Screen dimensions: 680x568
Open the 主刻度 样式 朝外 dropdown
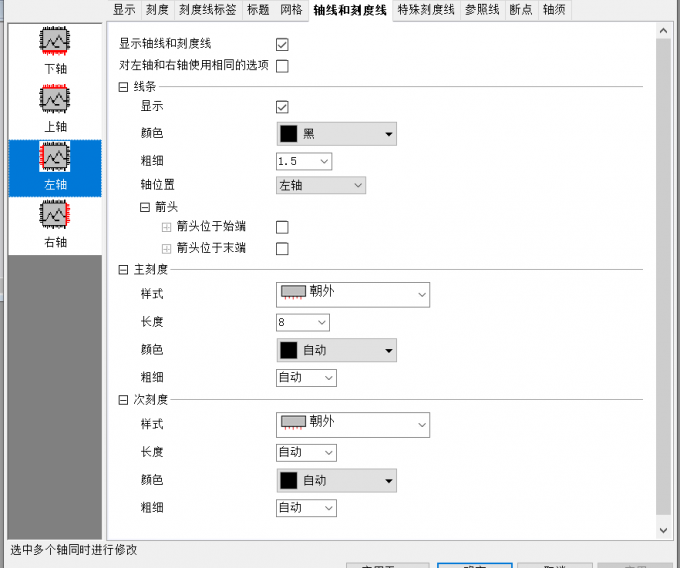353,295
